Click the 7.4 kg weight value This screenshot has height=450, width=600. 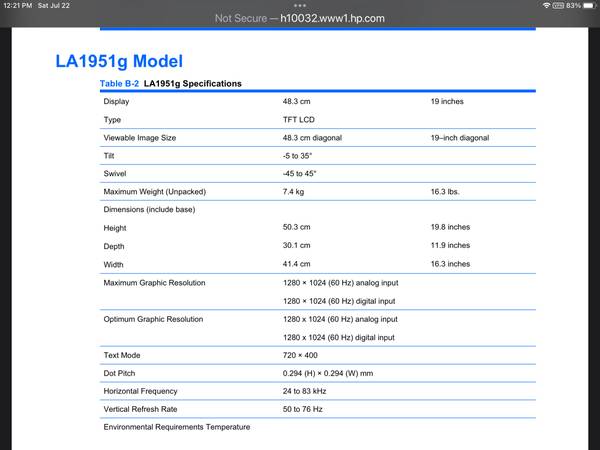coord(293,191)
